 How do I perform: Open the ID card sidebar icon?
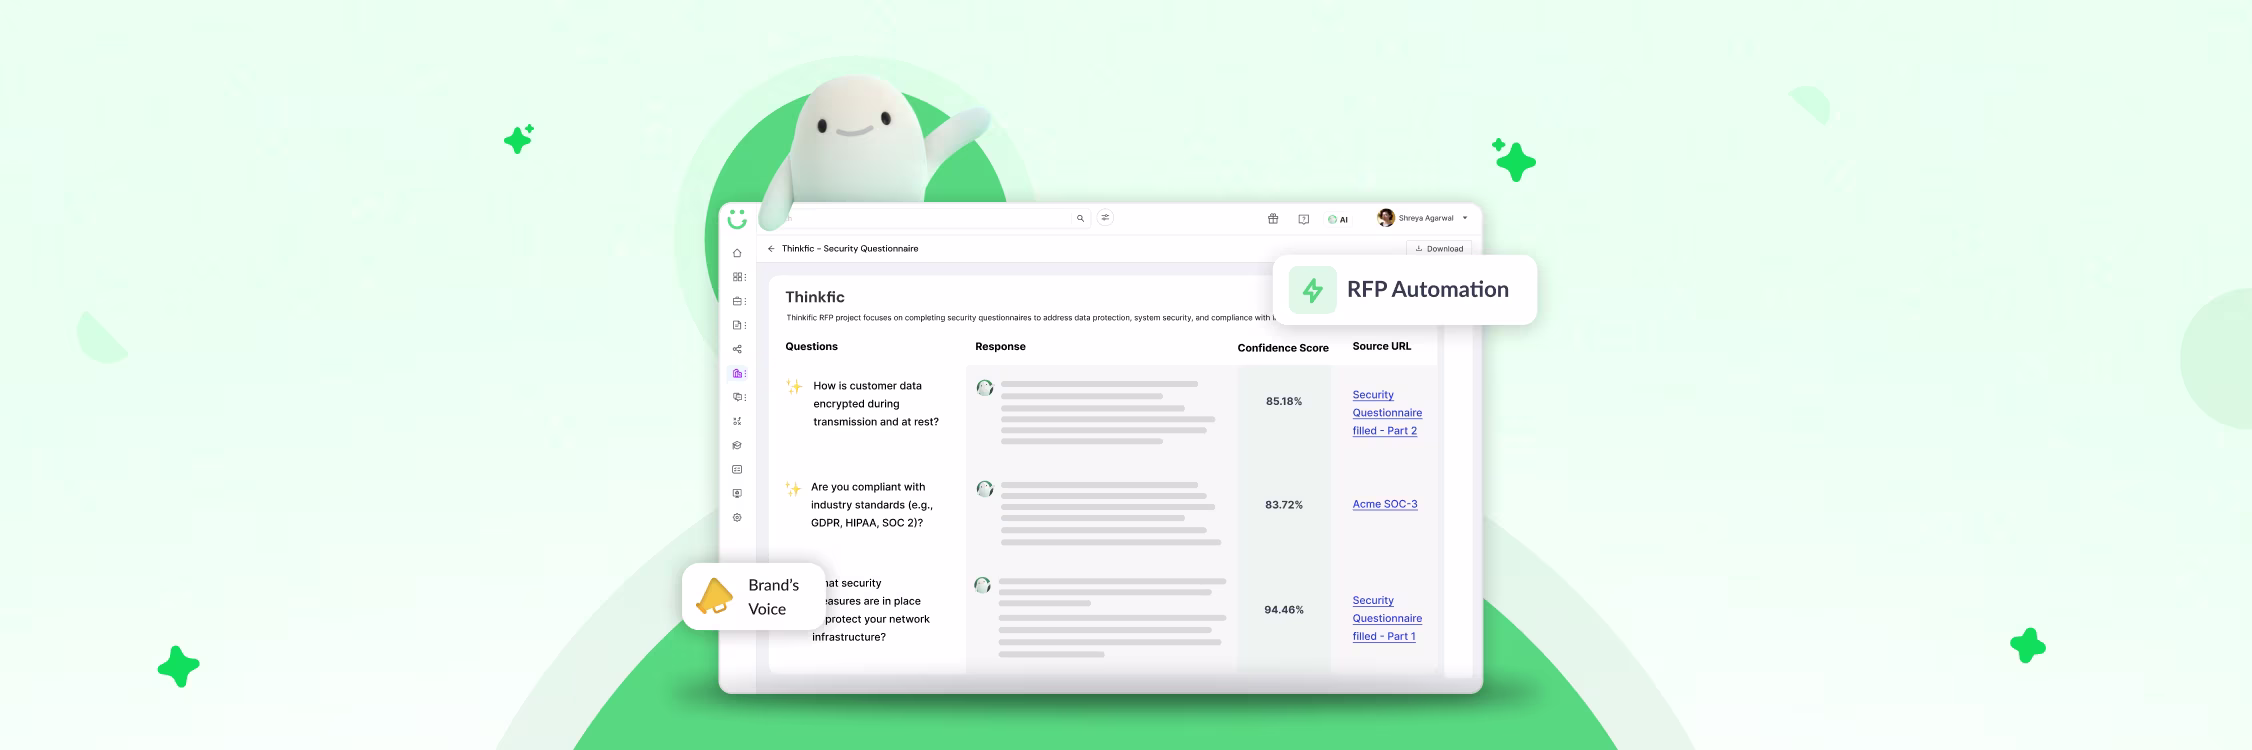(737, 469)
